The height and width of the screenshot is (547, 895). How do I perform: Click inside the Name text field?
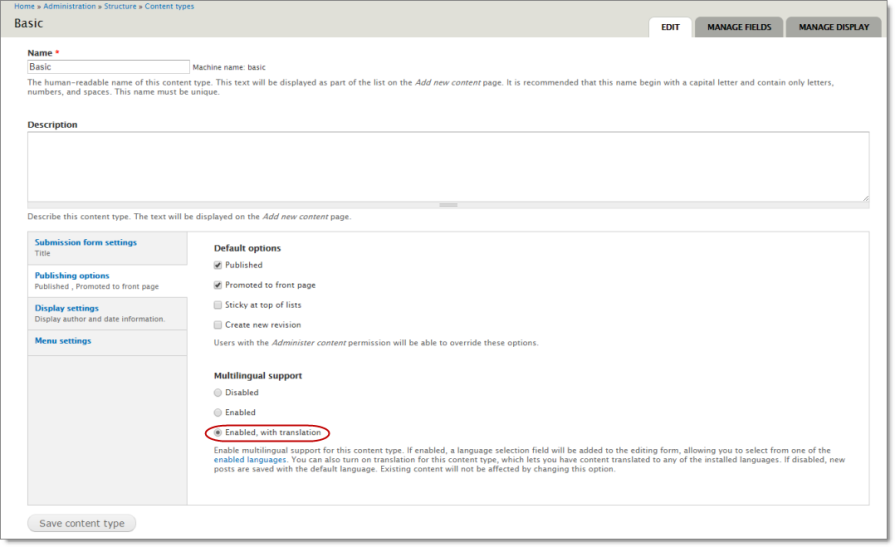[108, 67]
